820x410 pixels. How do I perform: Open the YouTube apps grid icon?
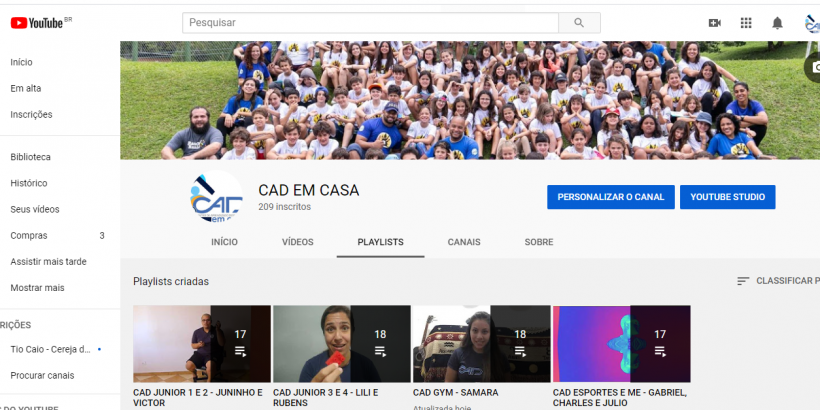pyautogui.click(x=746, y=22)
